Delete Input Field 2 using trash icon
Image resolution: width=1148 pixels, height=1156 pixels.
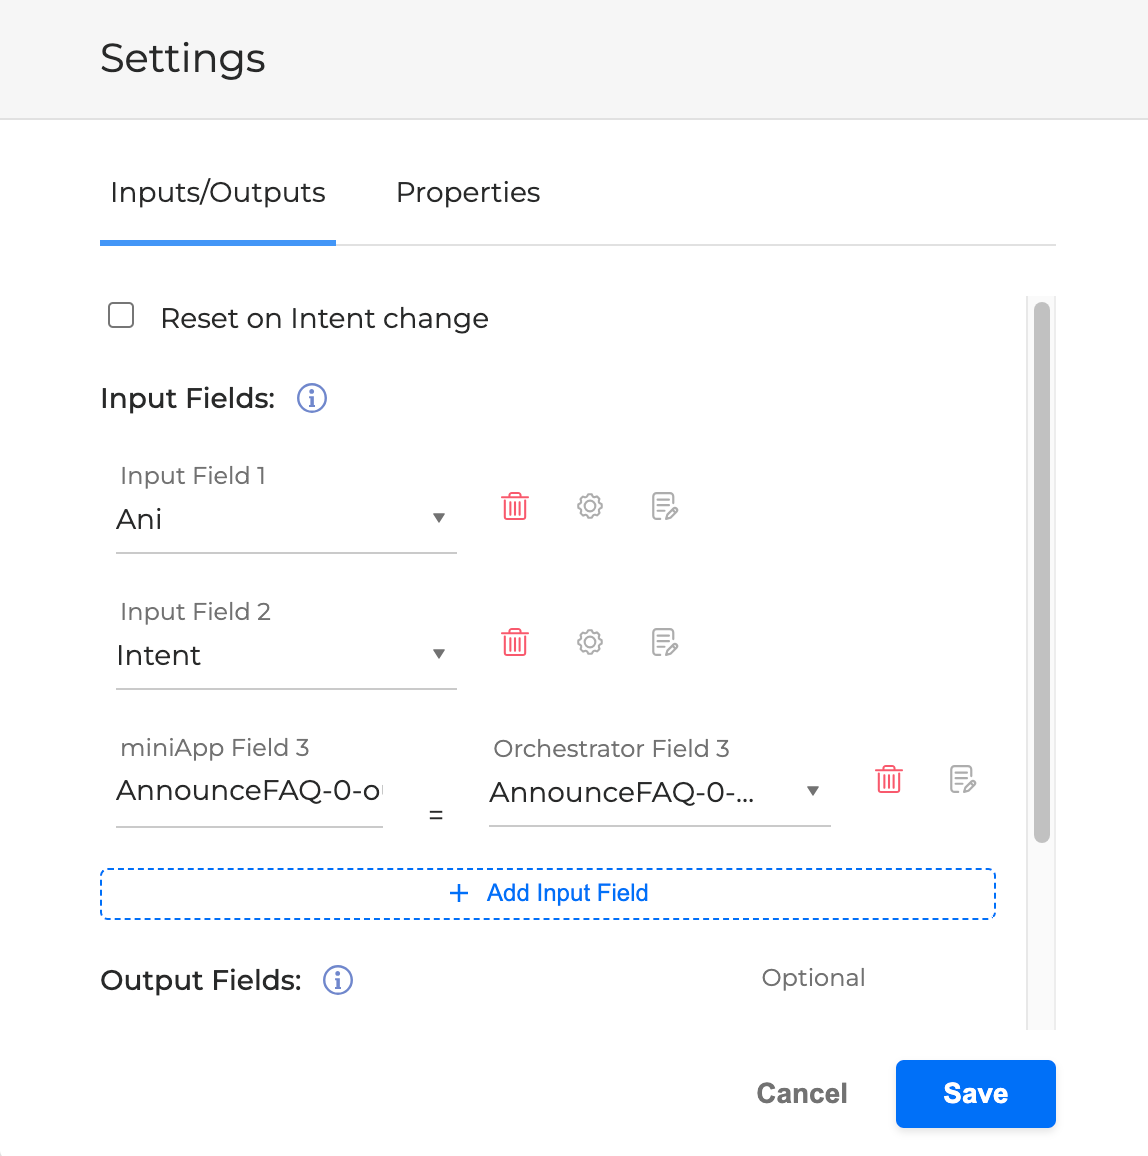[x=515, y=642]
